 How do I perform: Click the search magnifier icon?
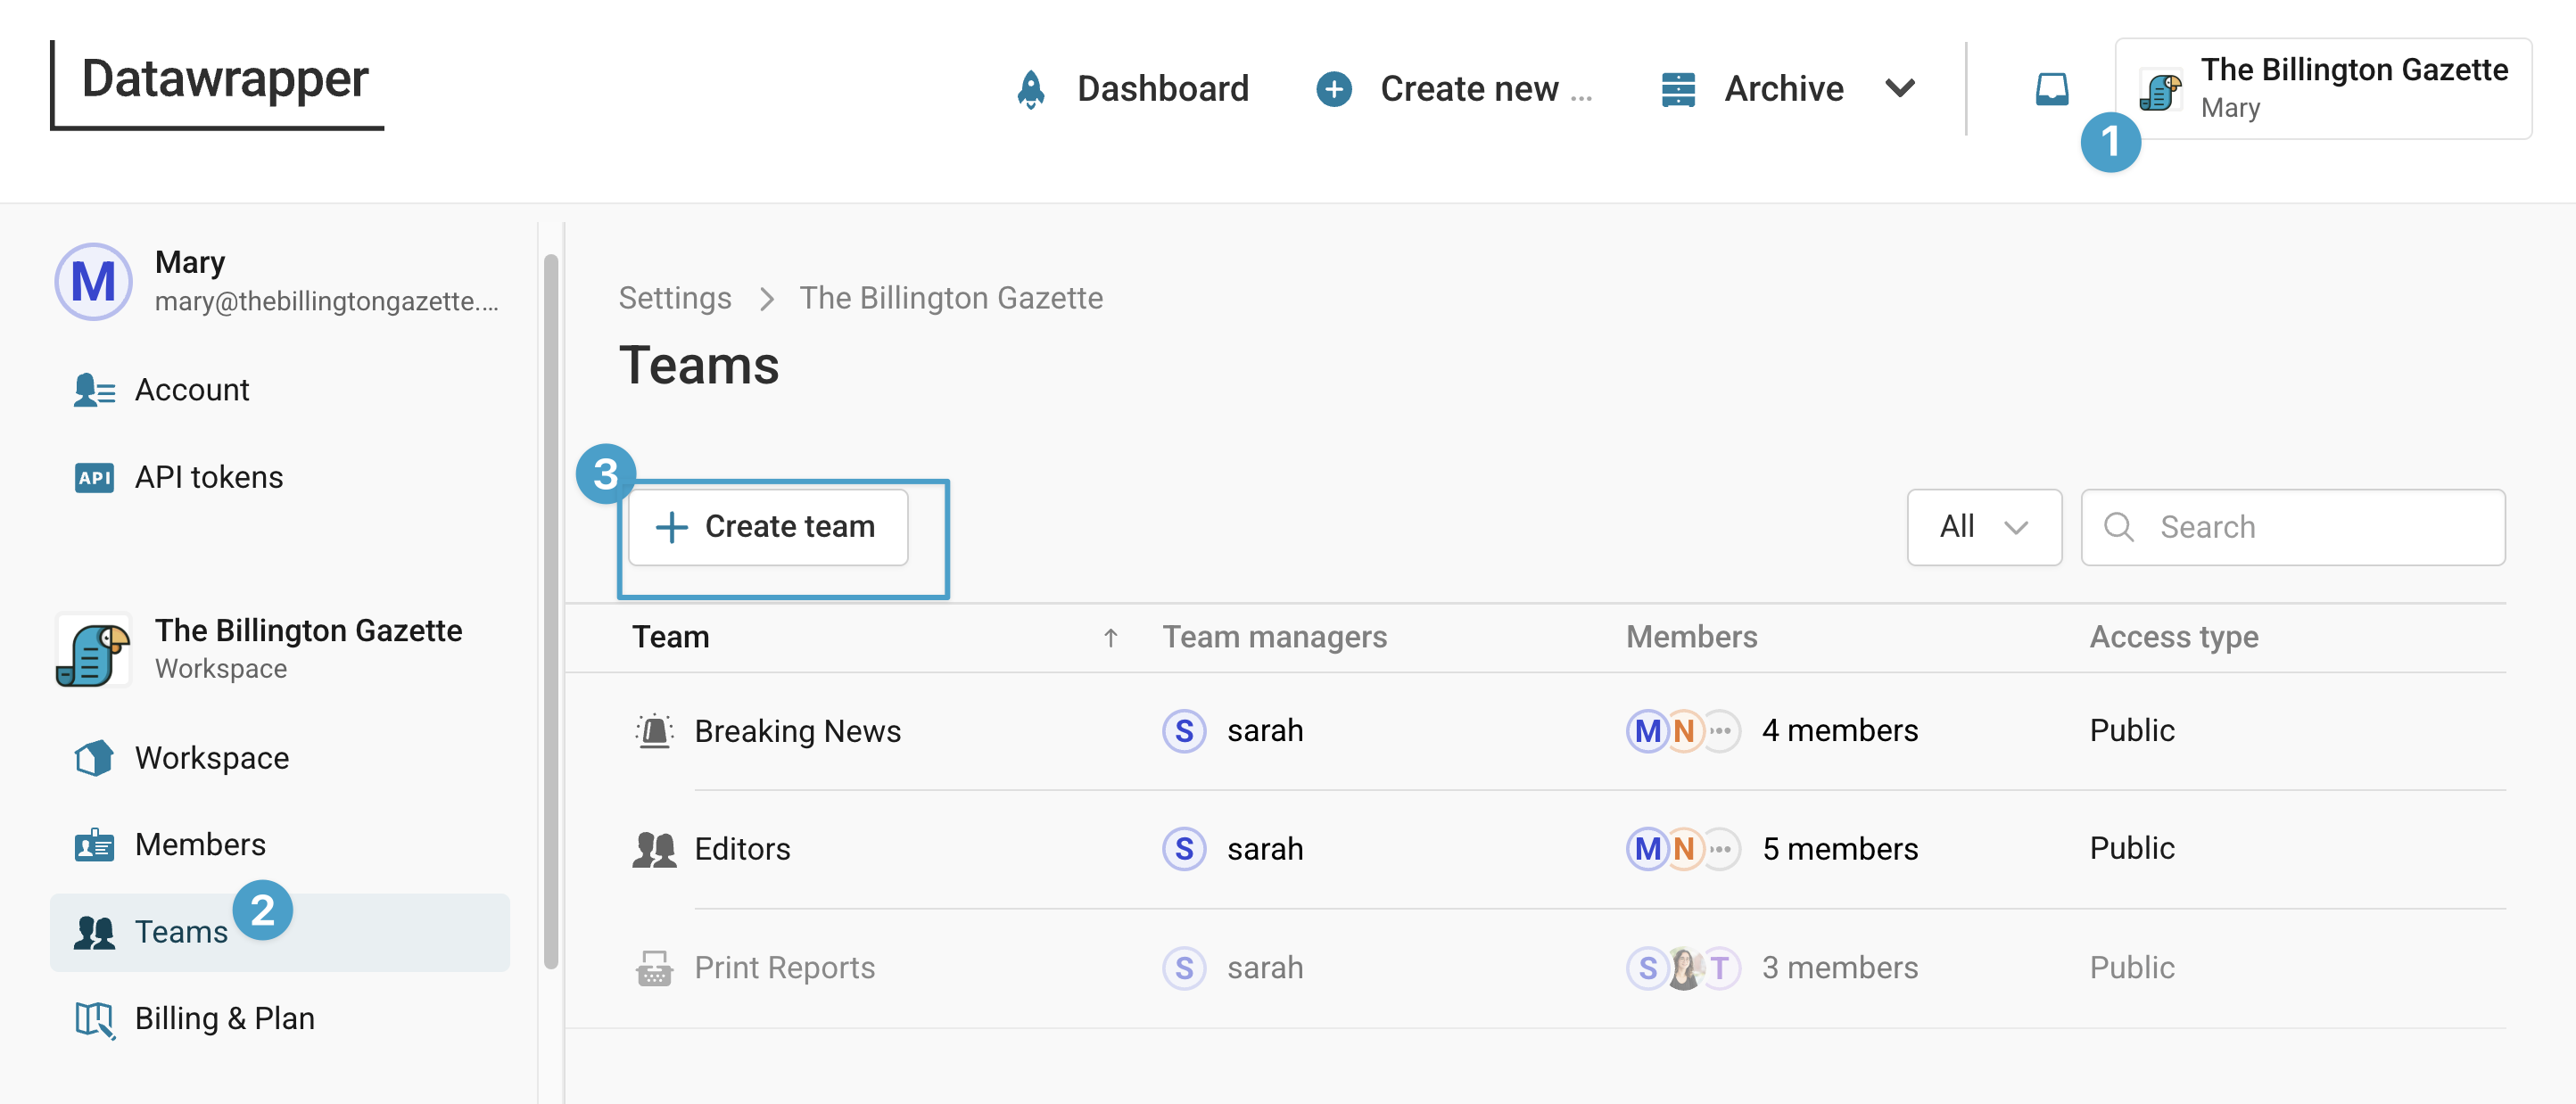[x=2118, y=527]
